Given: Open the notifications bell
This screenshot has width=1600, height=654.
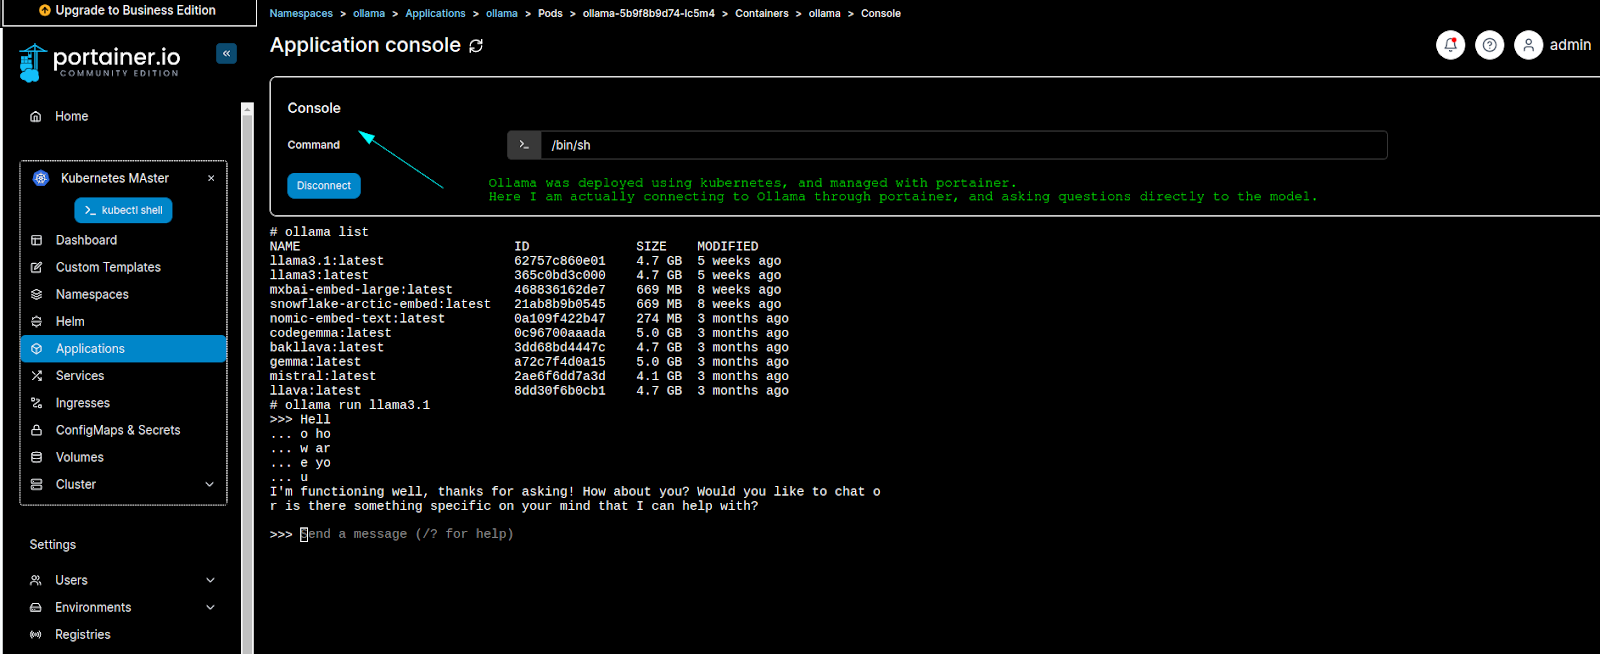Looking at the screenshot, I should 1450,45.
